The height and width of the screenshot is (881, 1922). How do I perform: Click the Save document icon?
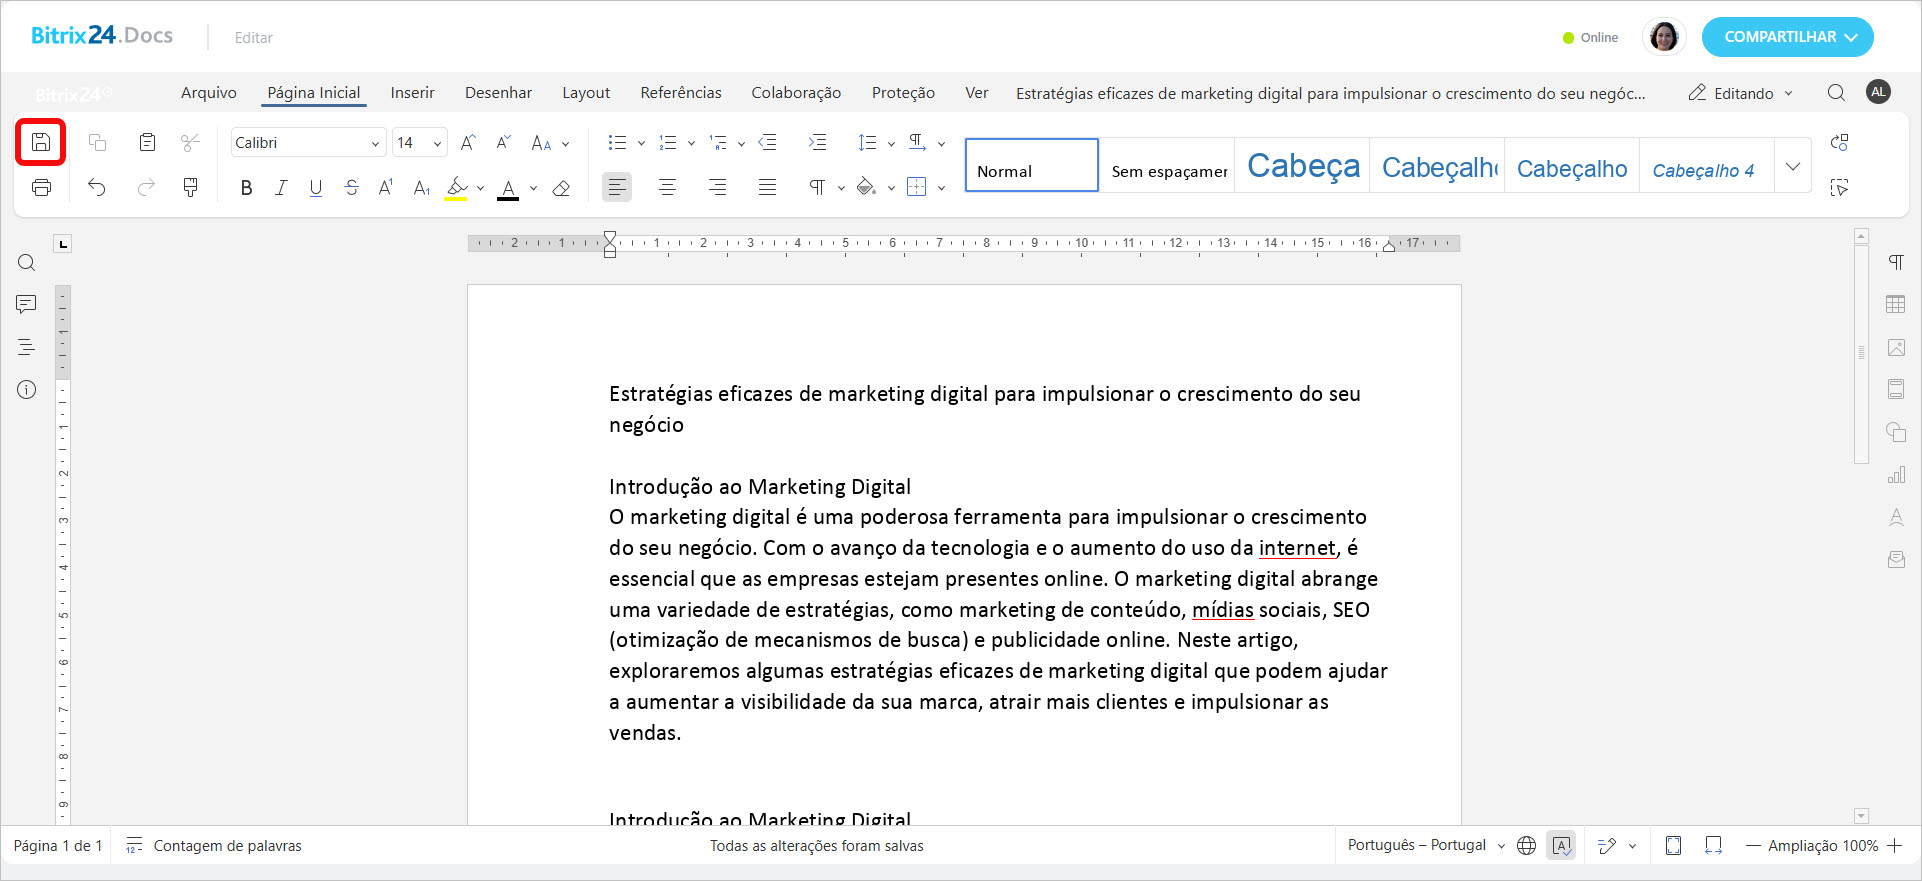[x=41, y=142]
